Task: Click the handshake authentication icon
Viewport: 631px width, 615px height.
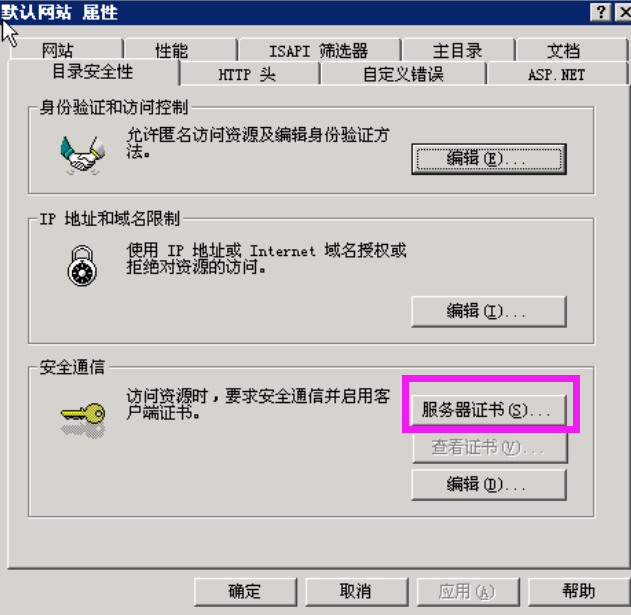Action: pyautogui.click(x=82, y=155)
